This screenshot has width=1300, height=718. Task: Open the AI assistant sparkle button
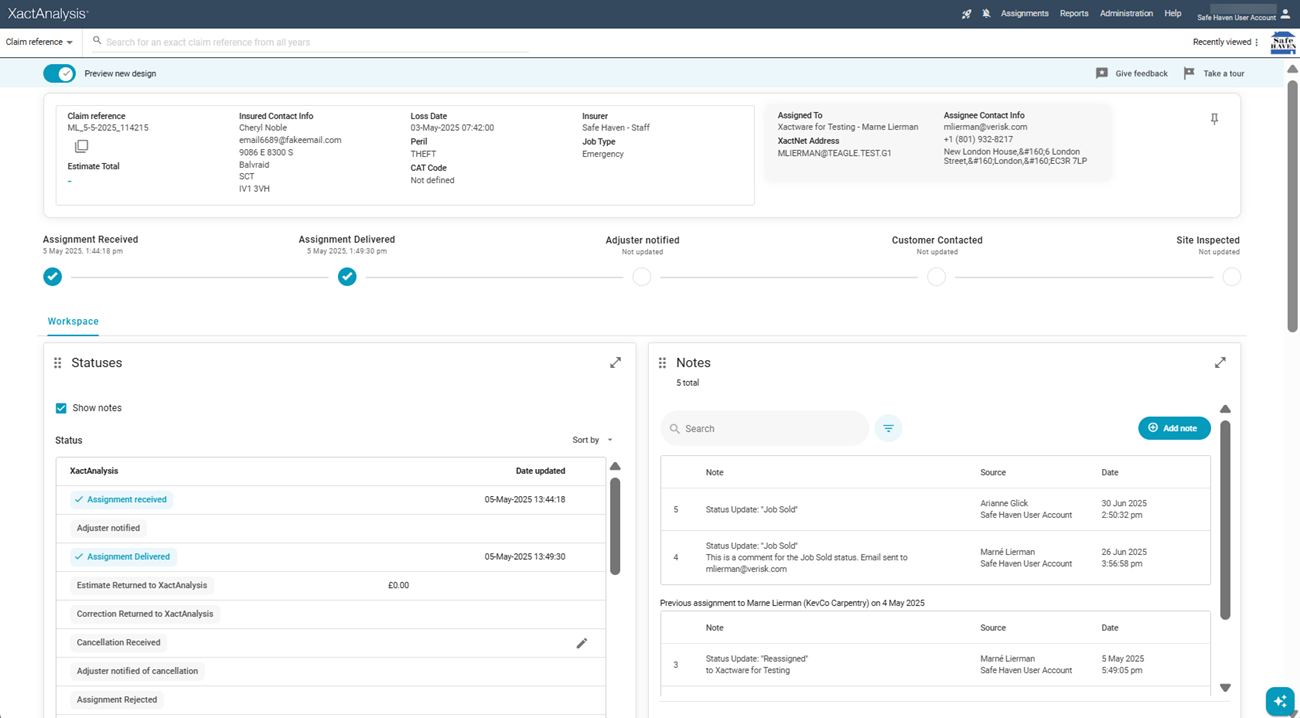click(1279, 701)
